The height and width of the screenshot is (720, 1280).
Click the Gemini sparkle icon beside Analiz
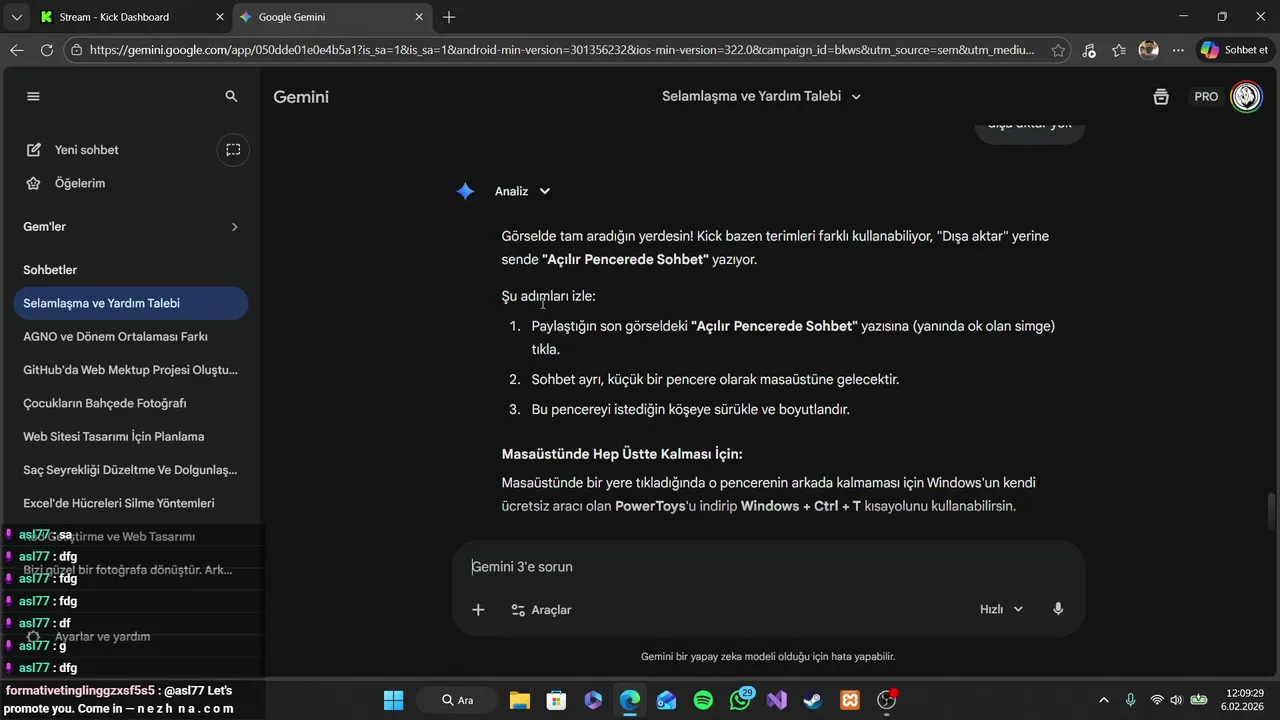(465, 191)
